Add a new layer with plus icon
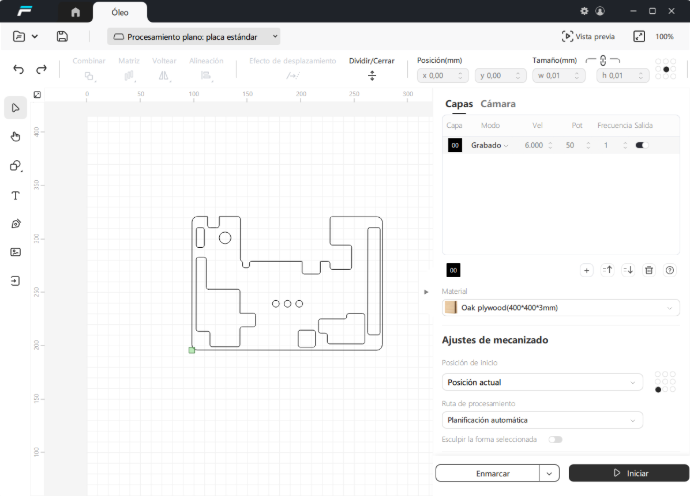The image size is (690, 496). click(587, 270)
